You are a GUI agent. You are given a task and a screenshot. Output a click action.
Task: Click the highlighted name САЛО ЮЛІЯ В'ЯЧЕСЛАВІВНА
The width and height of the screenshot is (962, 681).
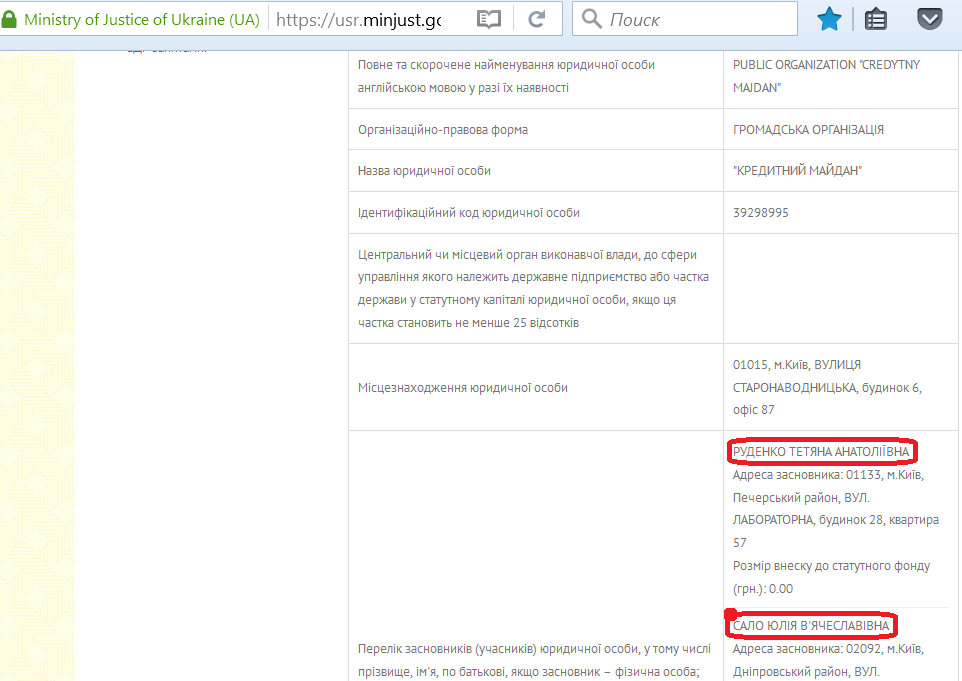click(x=811, y=626)
